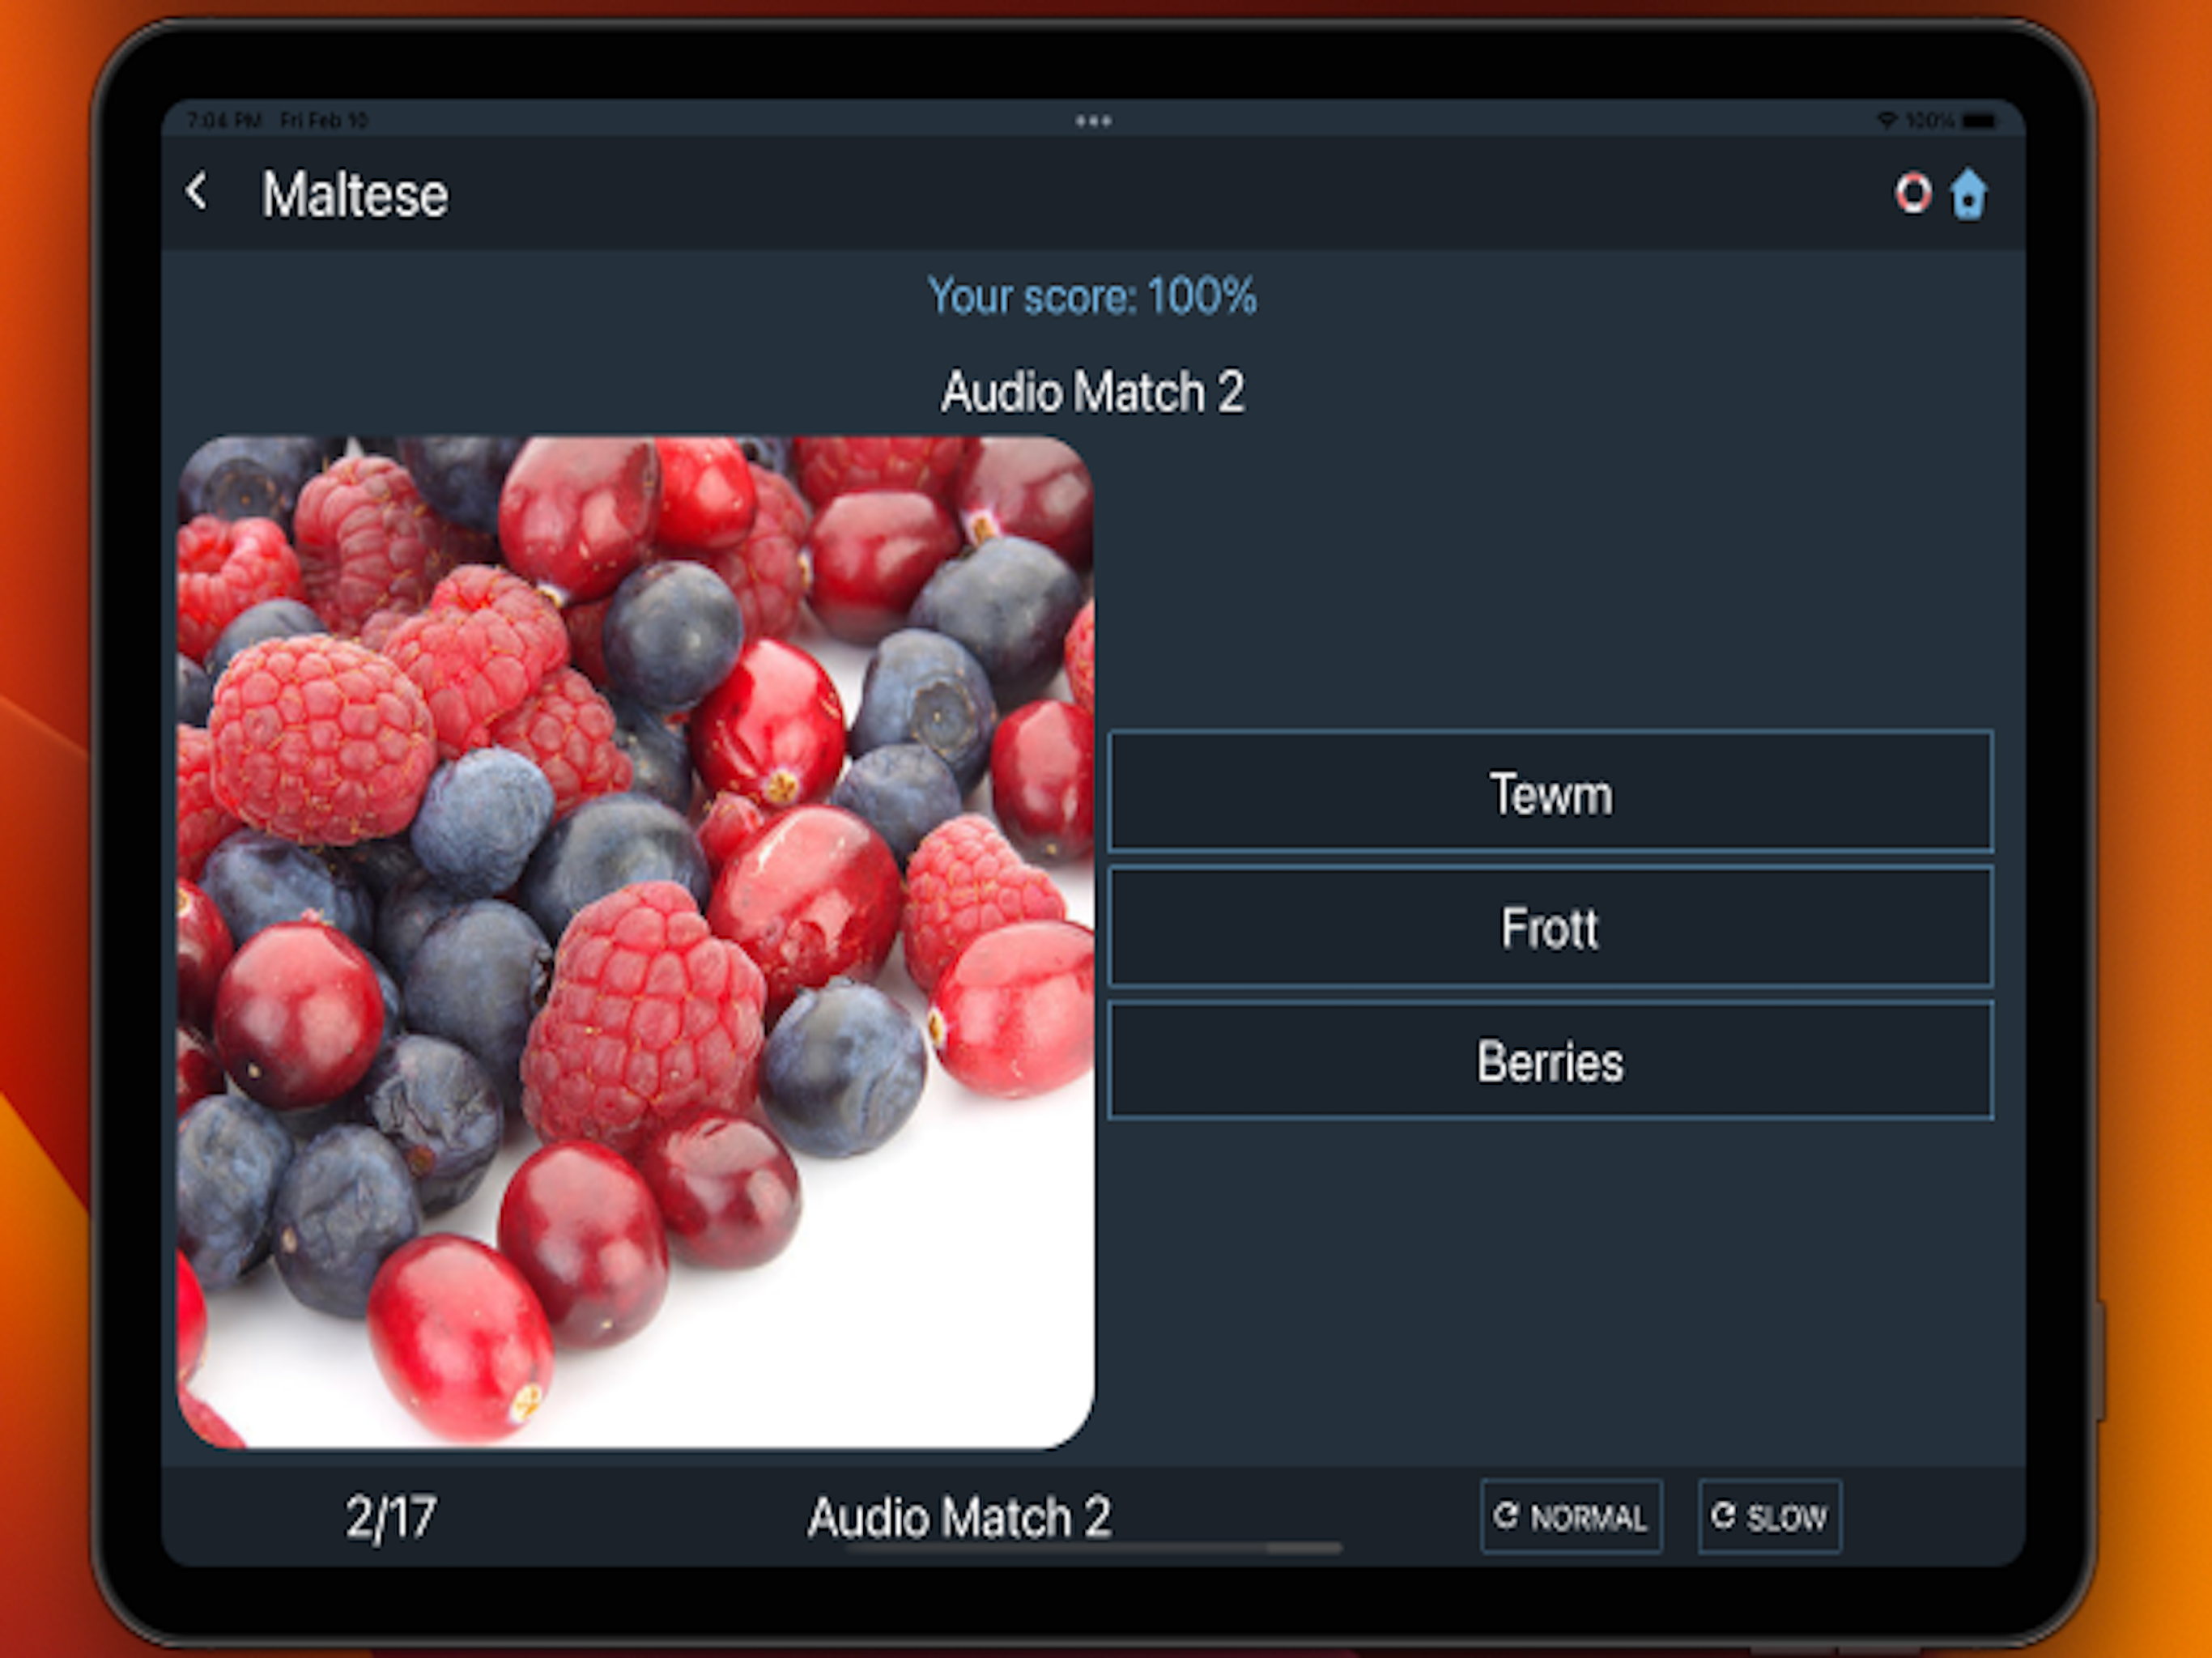Tap the date in the status bar

pos(324,121)
